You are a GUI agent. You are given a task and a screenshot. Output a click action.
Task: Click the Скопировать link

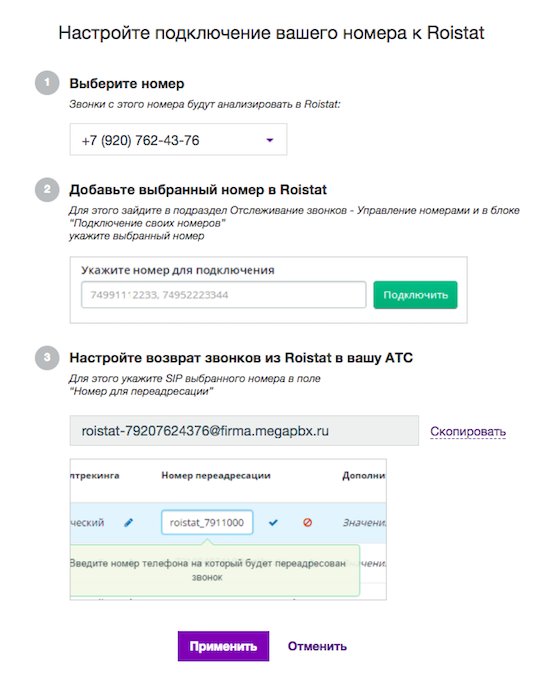[468, 432]
